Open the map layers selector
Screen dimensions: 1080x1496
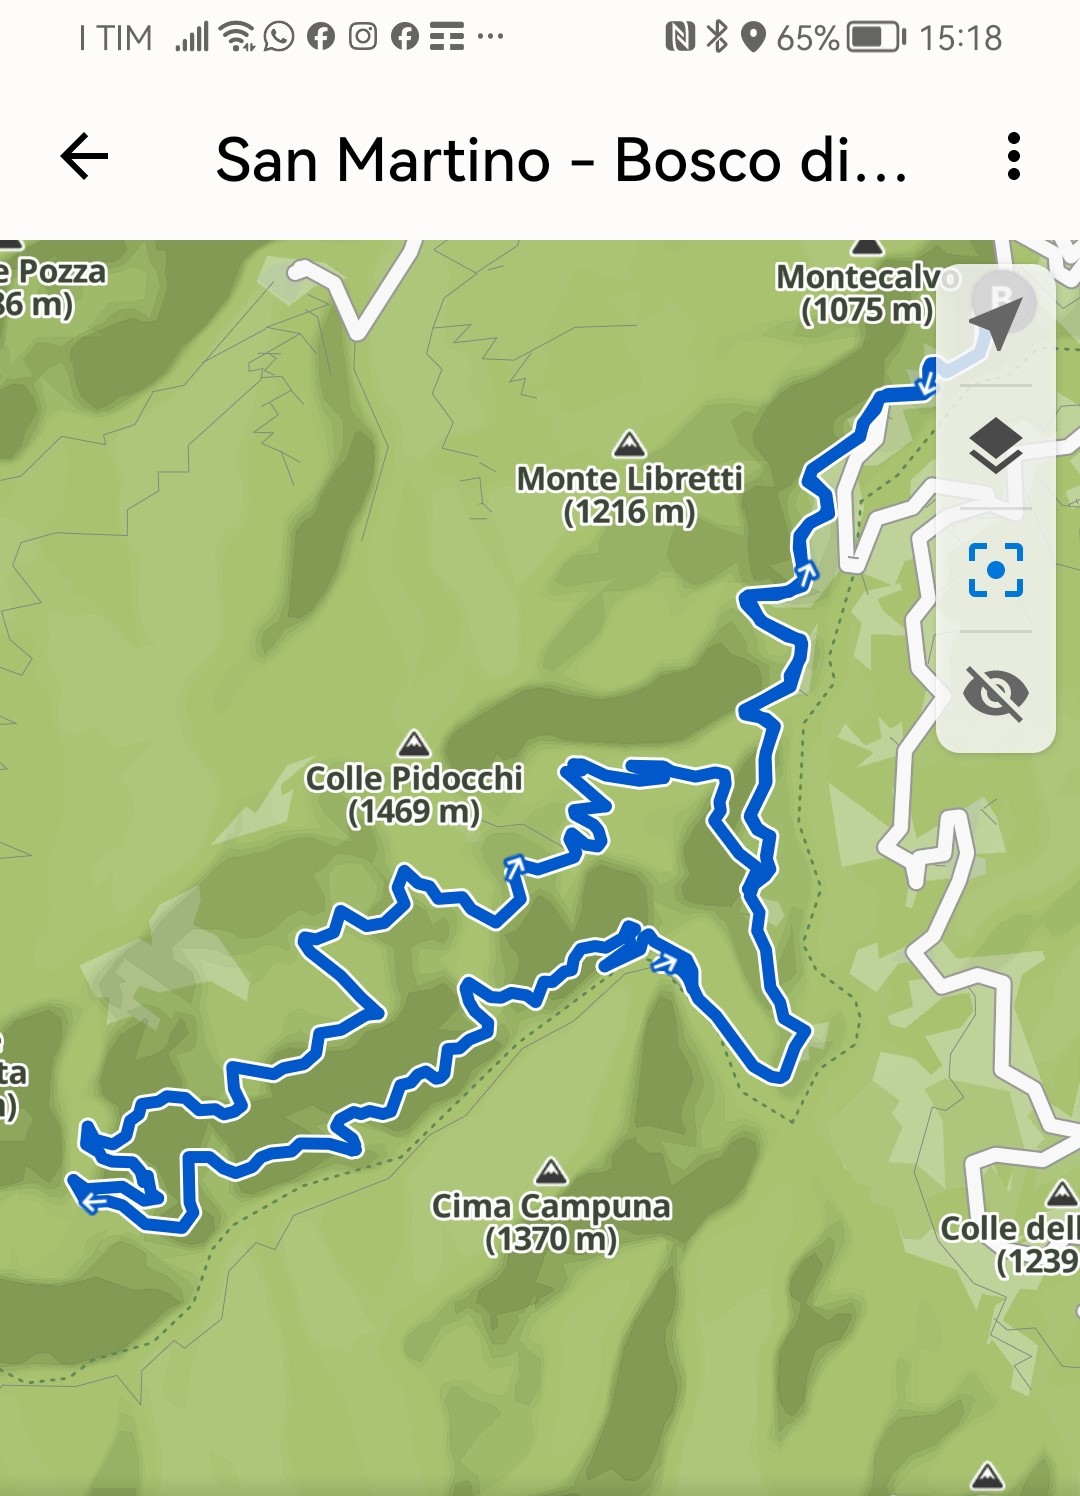point(996,446)
